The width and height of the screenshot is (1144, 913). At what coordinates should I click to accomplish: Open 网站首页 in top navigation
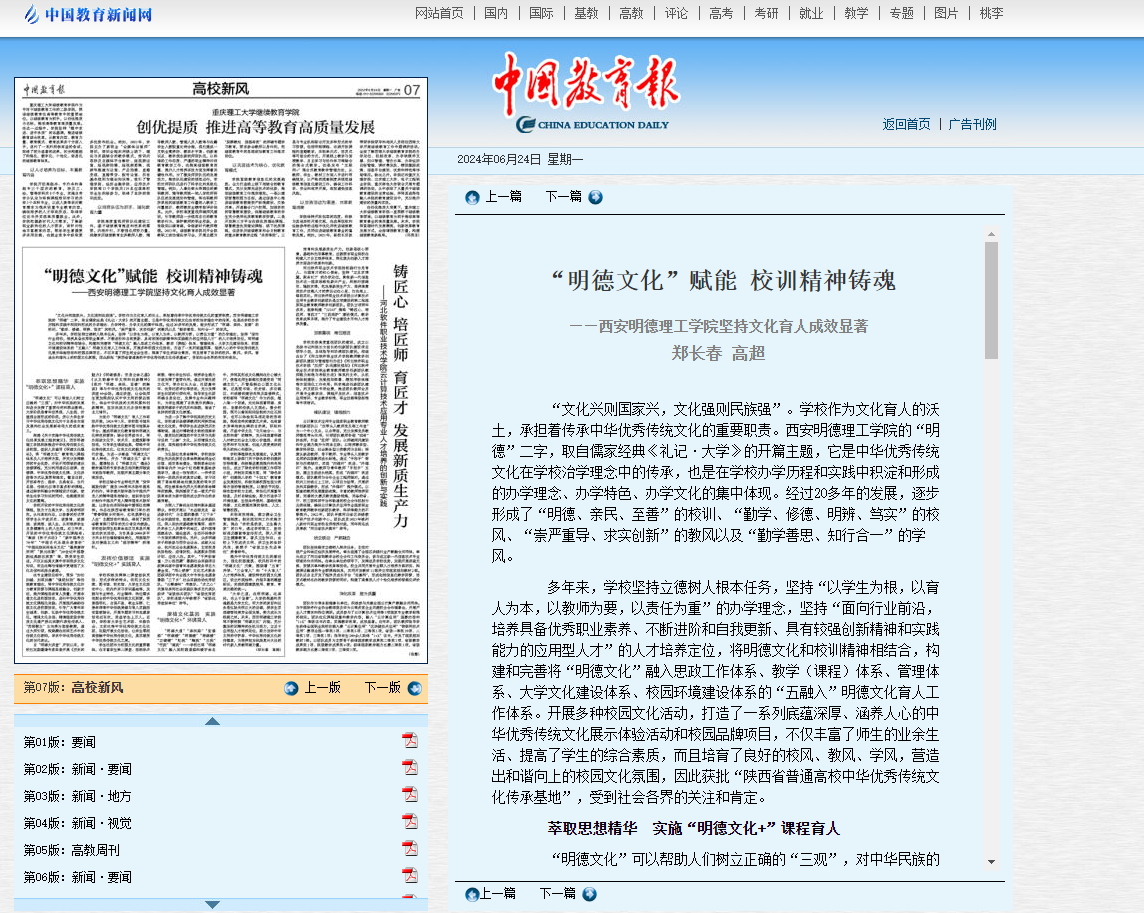click(439, 13)
